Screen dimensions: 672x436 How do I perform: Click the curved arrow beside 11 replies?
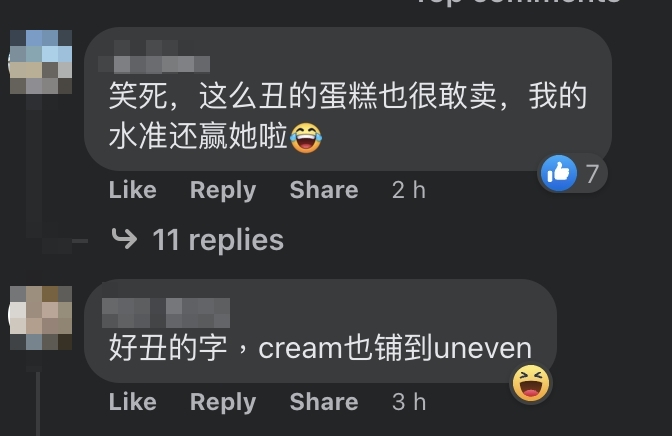tap(124, 238)
